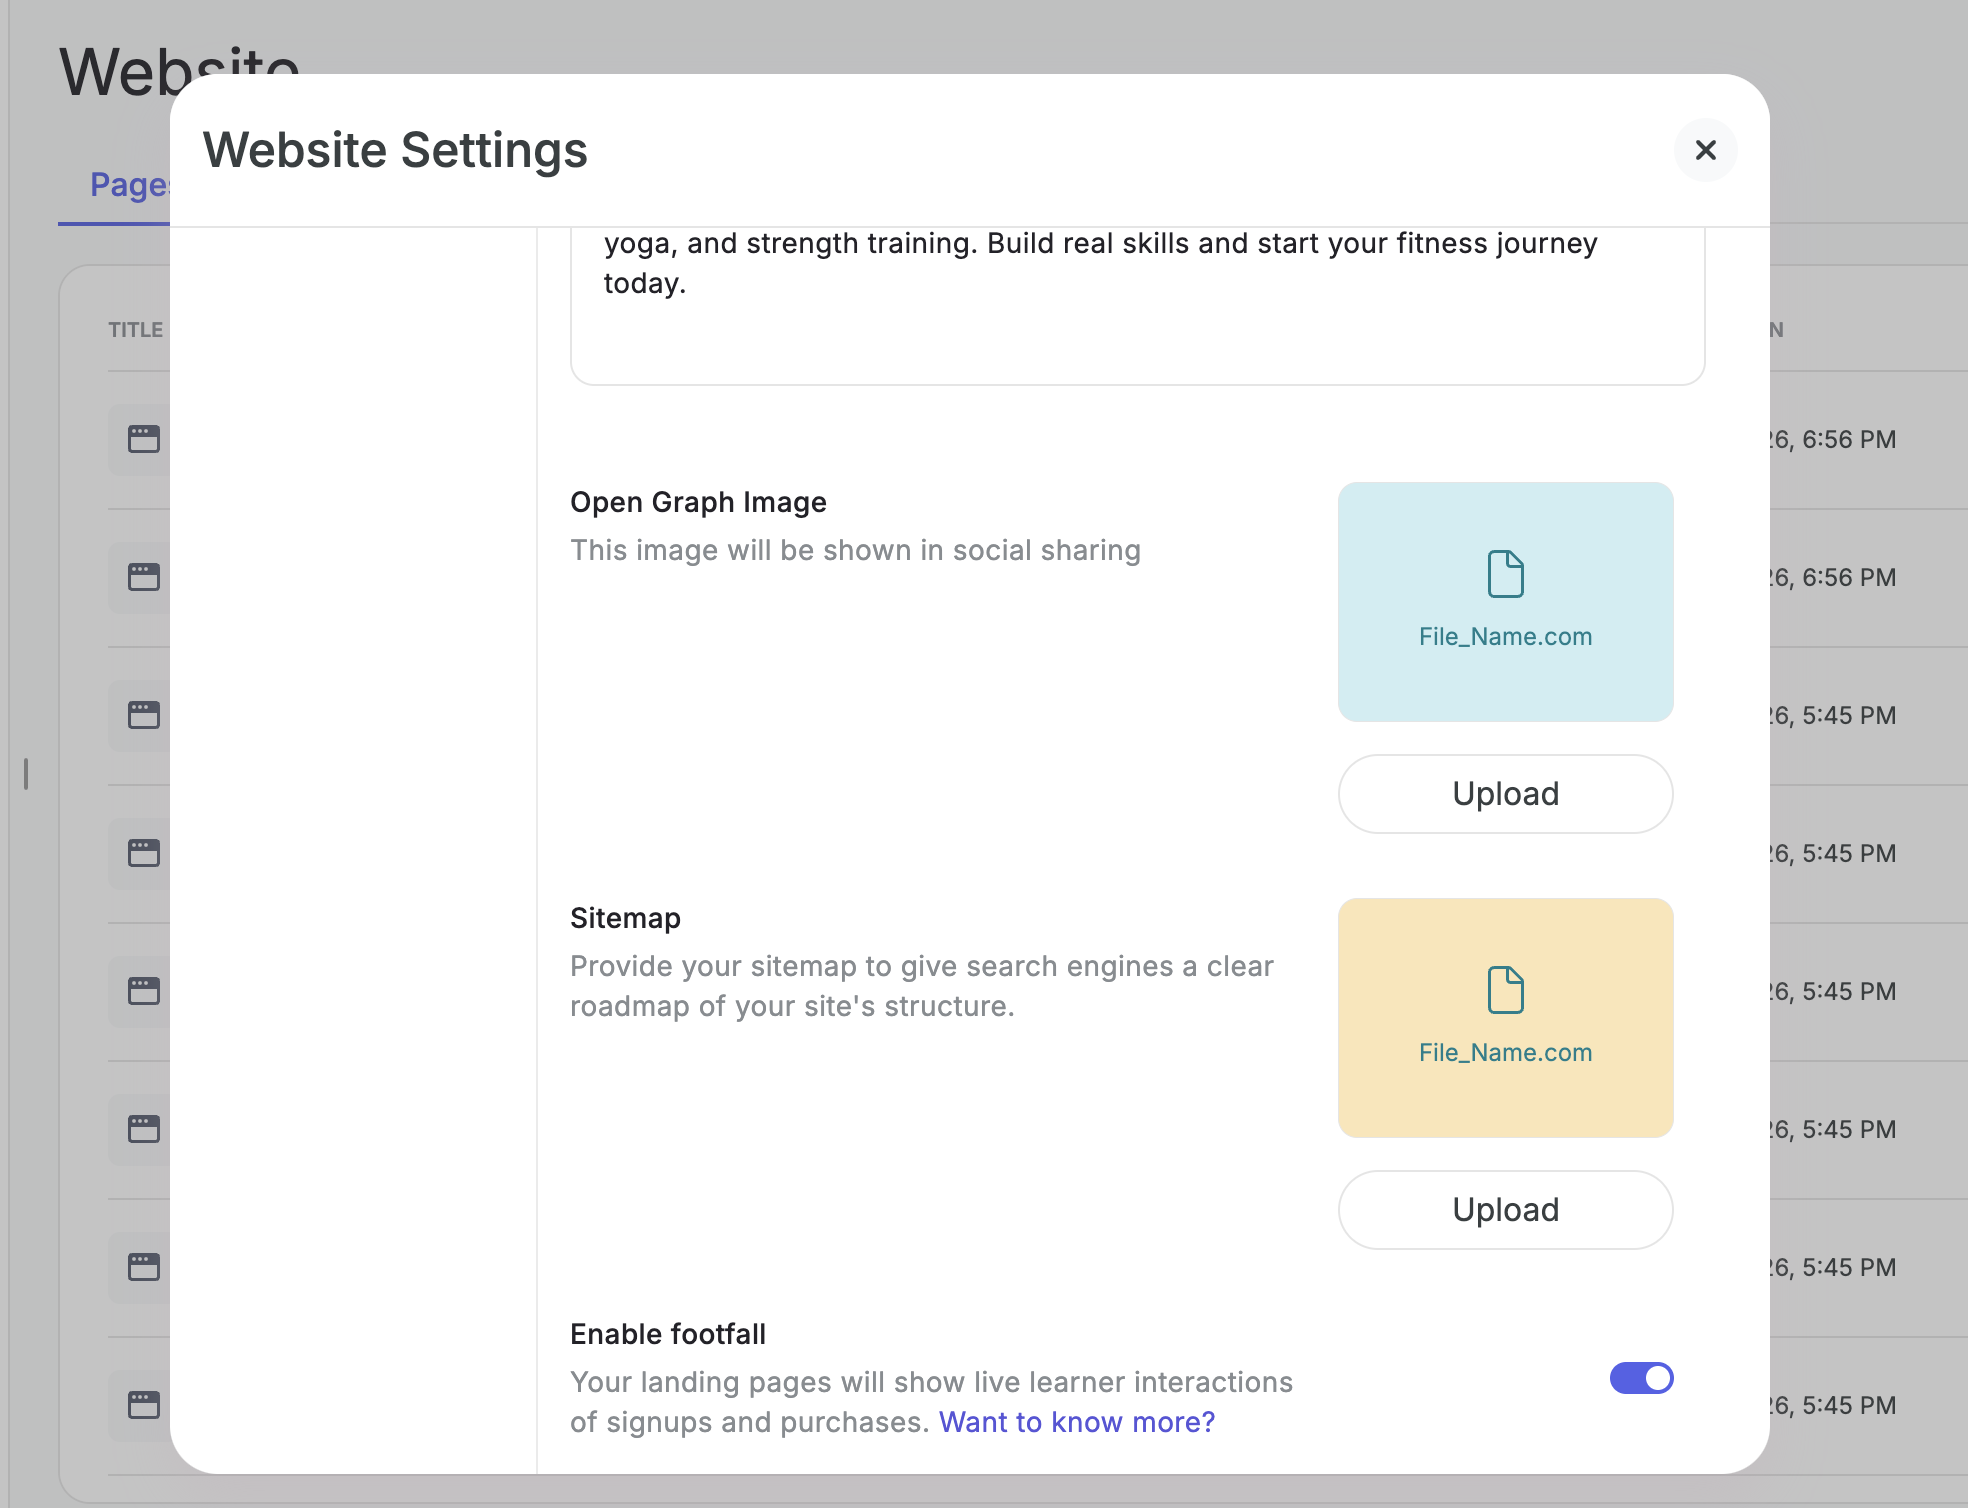Upload a sitemap file

[x=1505, y=1210]
